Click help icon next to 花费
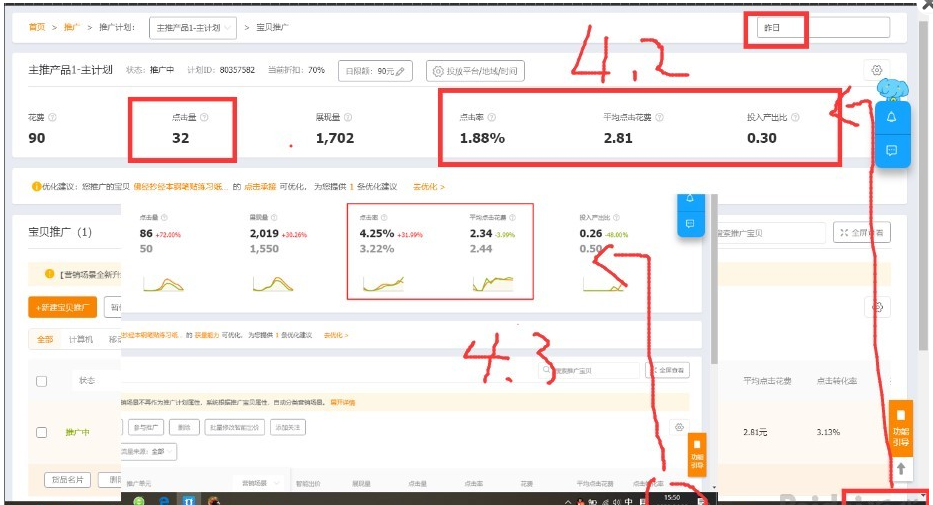Image resolution: width=933 pixels, height=505 pixels. click(x=52, y=117)
